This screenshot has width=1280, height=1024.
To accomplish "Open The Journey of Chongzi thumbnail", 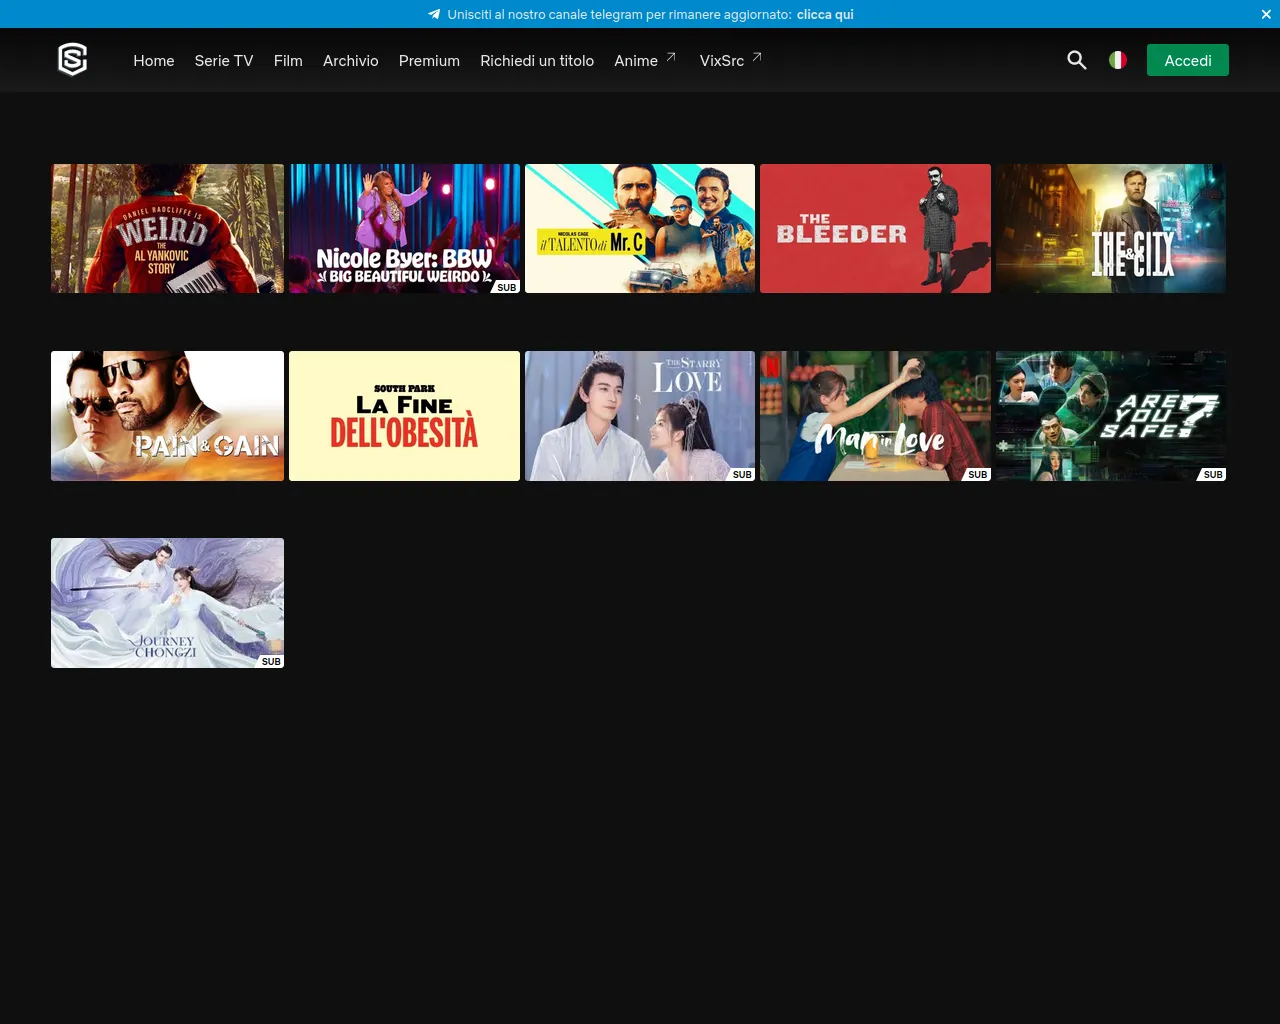I will (x=167, y=602).
